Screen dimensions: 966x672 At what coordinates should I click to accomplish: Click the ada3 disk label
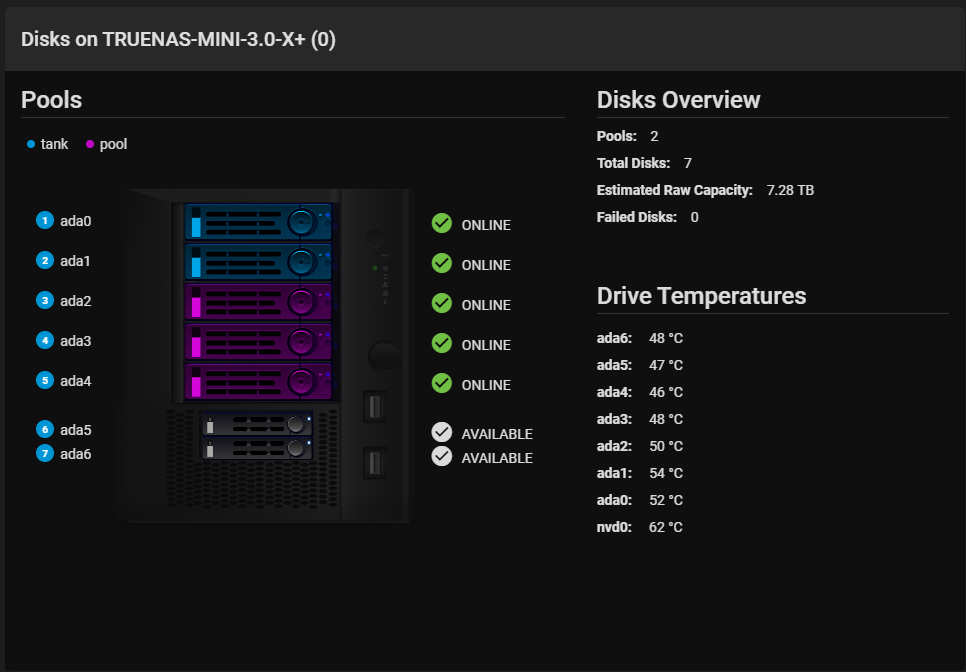coord(76,341)
